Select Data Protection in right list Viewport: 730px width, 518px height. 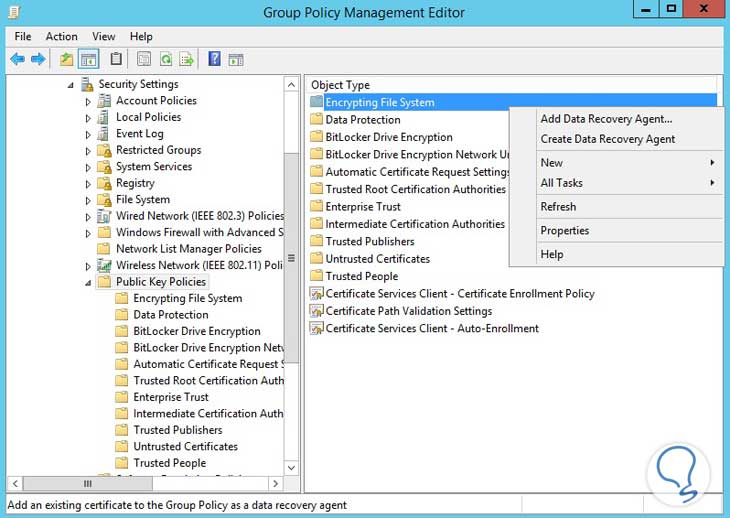(363, 120)
